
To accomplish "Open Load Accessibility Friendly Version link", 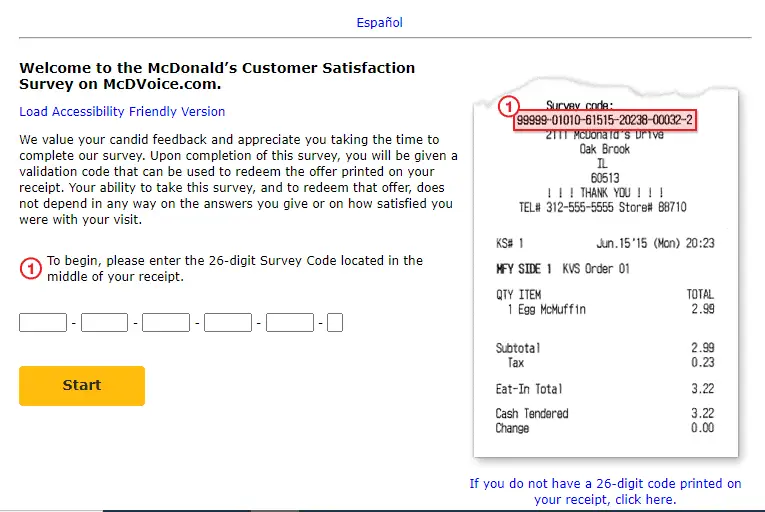I will click(x=122, y=112).
